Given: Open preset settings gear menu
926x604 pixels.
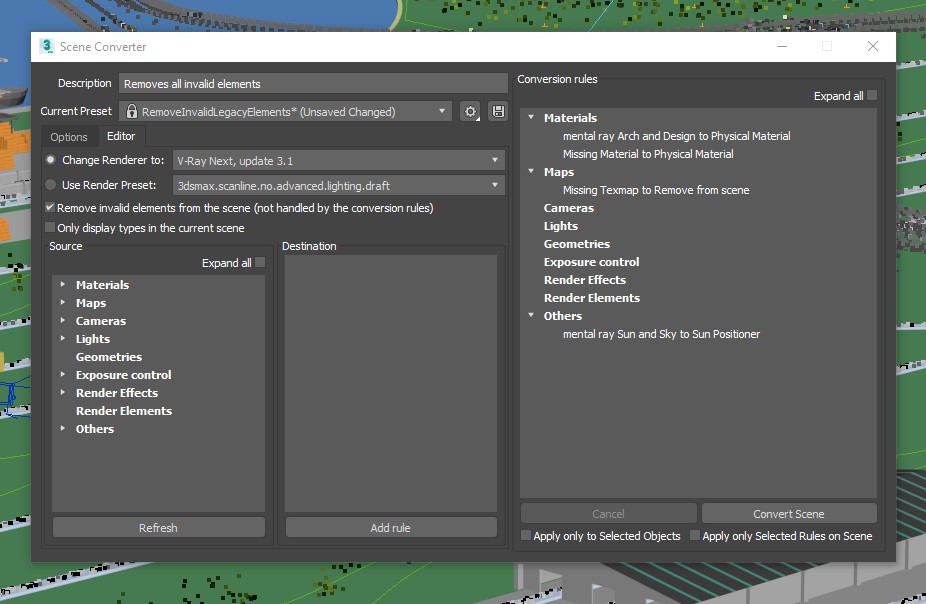Looking at the screenshot, I should click(470, 112).
